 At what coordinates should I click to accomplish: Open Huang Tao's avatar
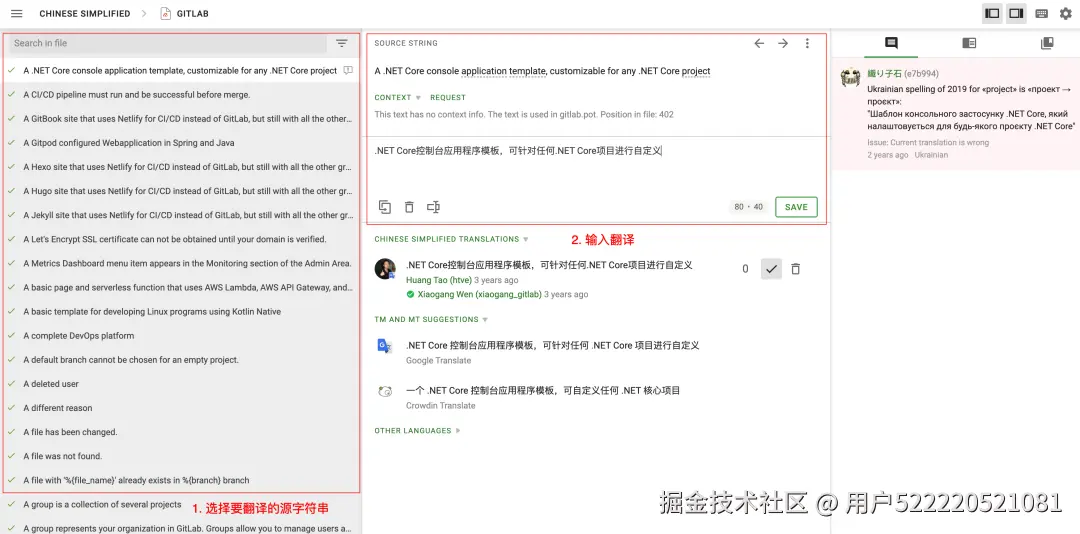coord(385,269)
